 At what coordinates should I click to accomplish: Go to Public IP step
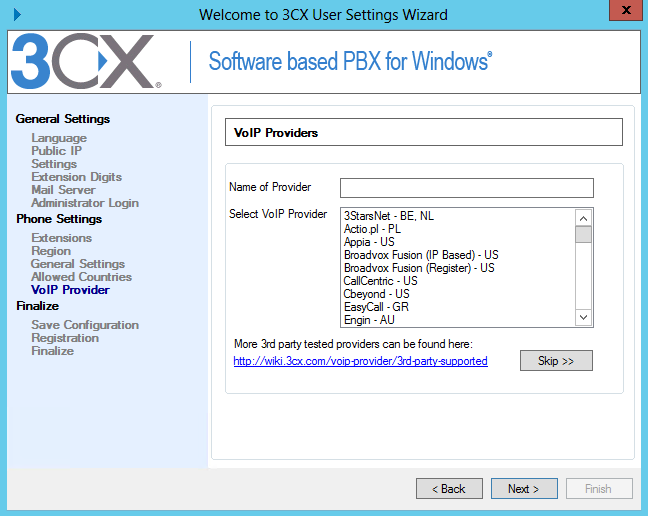tap(57, 151)
